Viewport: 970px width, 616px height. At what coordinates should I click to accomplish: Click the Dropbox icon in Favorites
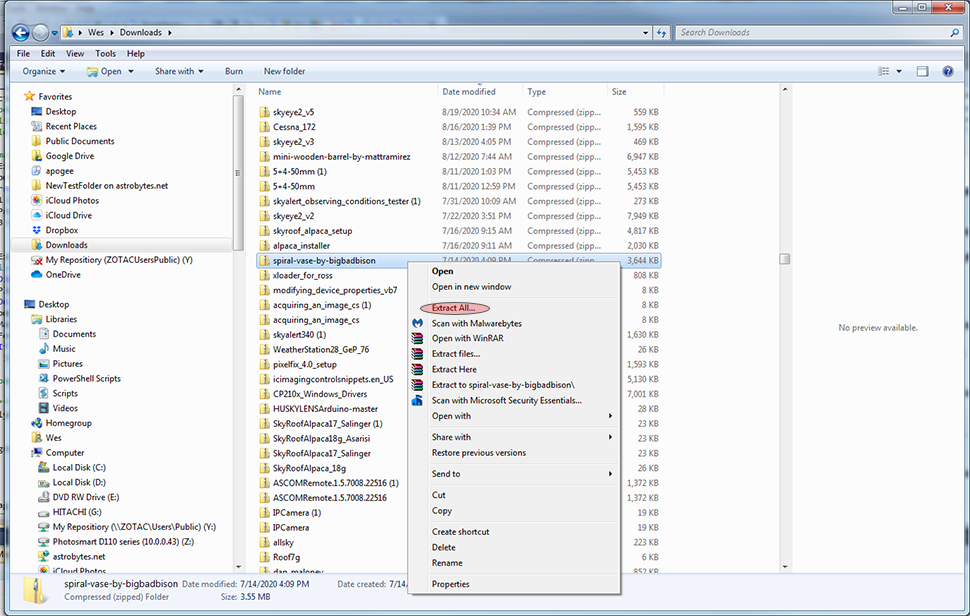pos(37,230)
